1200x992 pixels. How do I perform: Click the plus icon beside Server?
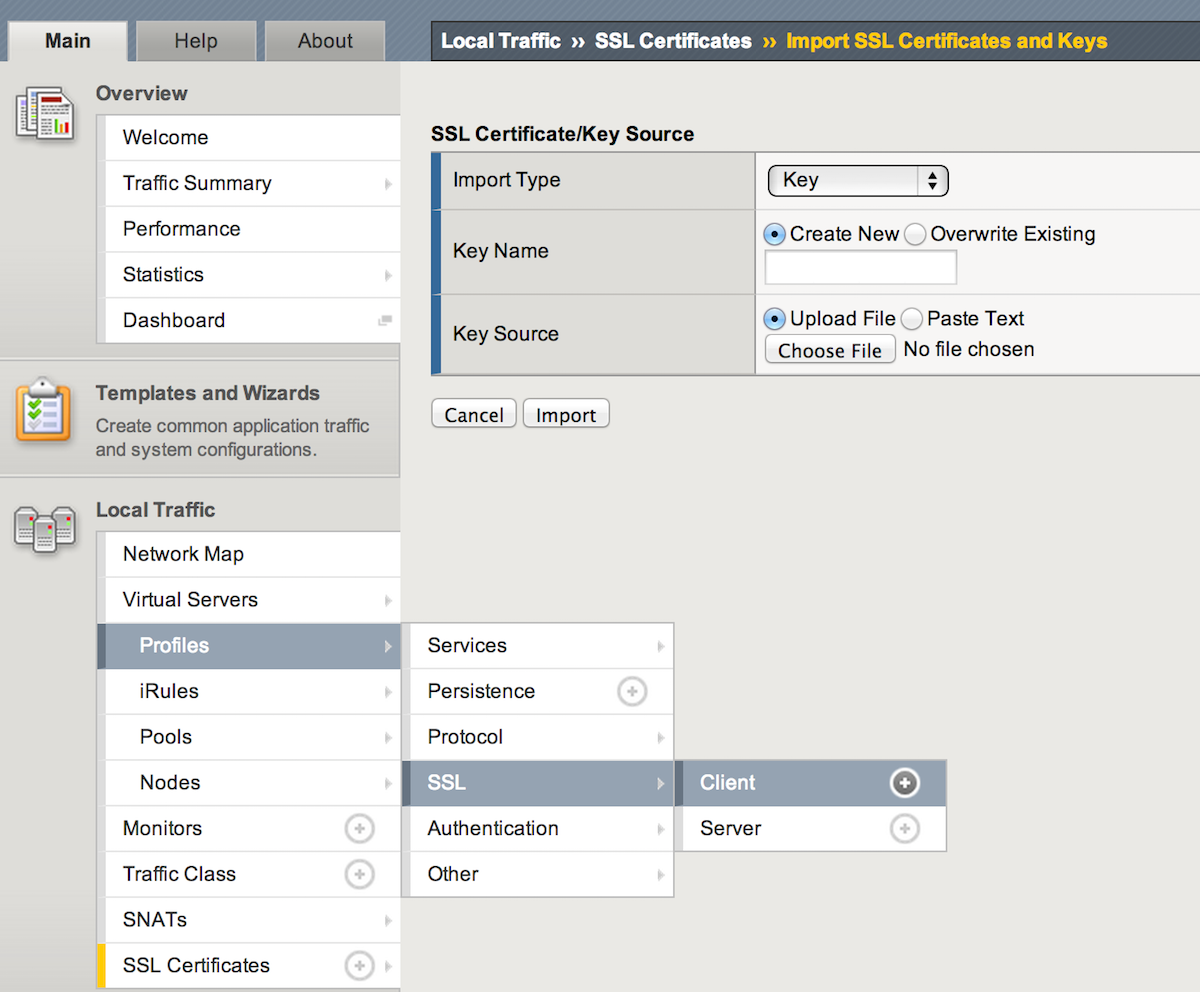click(904, 829)
